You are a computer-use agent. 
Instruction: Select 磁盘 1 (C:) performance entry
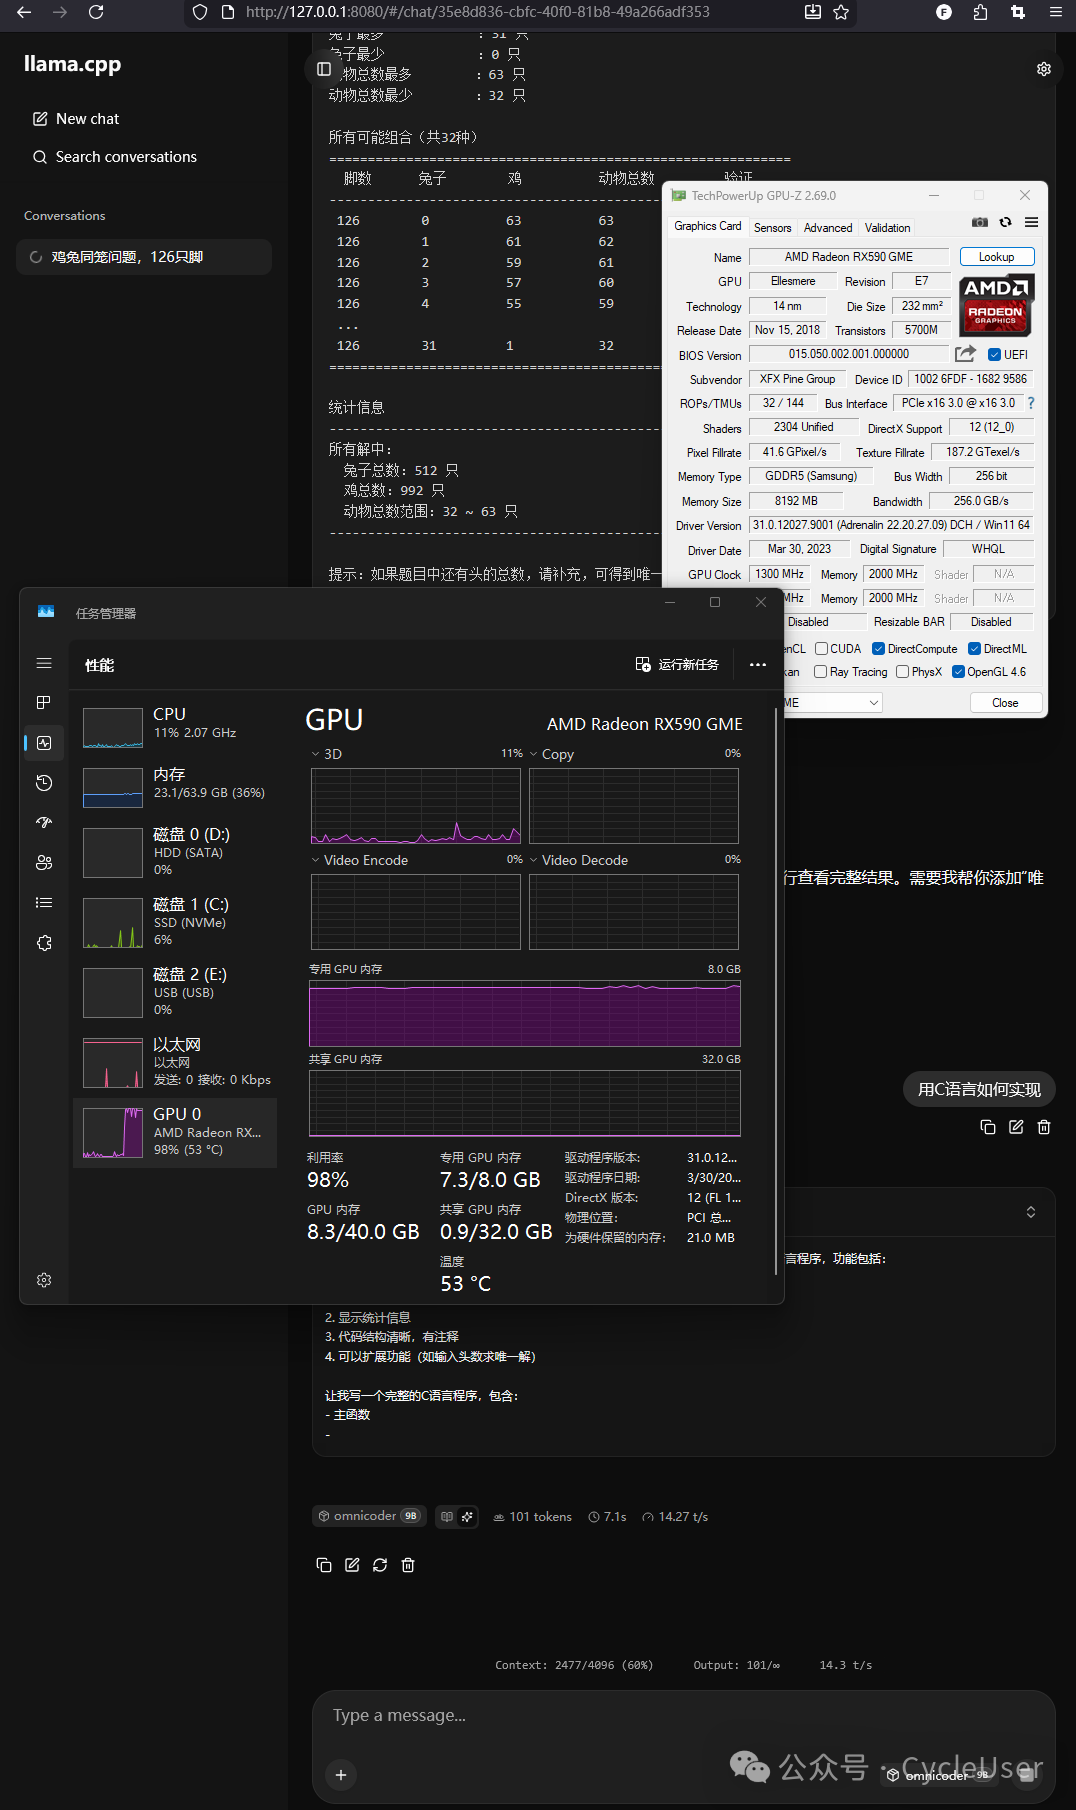point(175,922)
